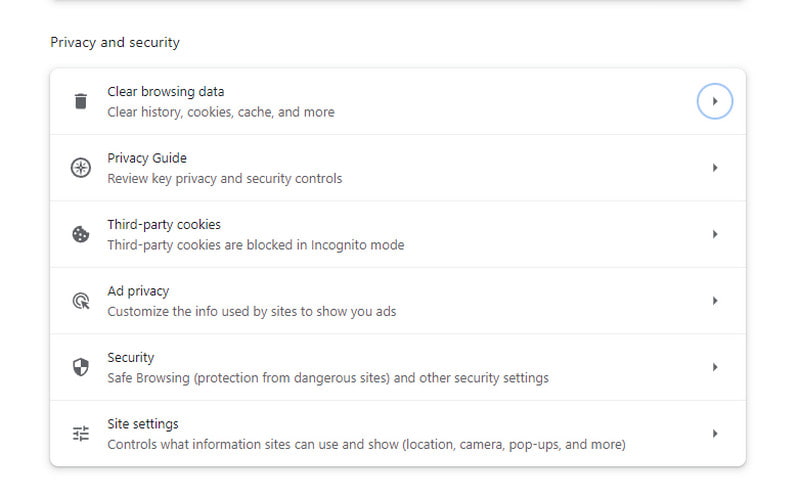The height and width of the screenshot is (499, 800).
Task: Open the arrow on the Security row
Action: click(x=715, y=367)
